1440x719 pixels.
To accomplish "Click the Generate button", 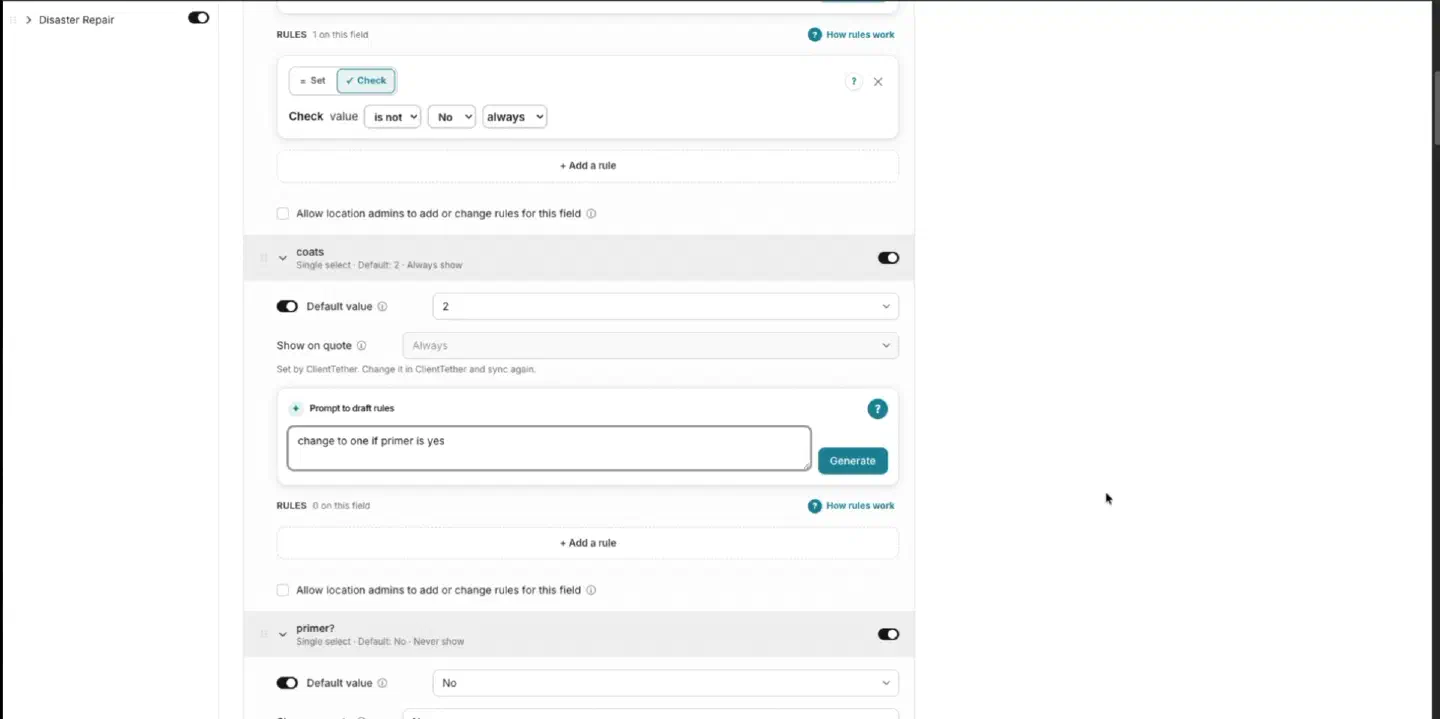I will (x=852, y=461).
